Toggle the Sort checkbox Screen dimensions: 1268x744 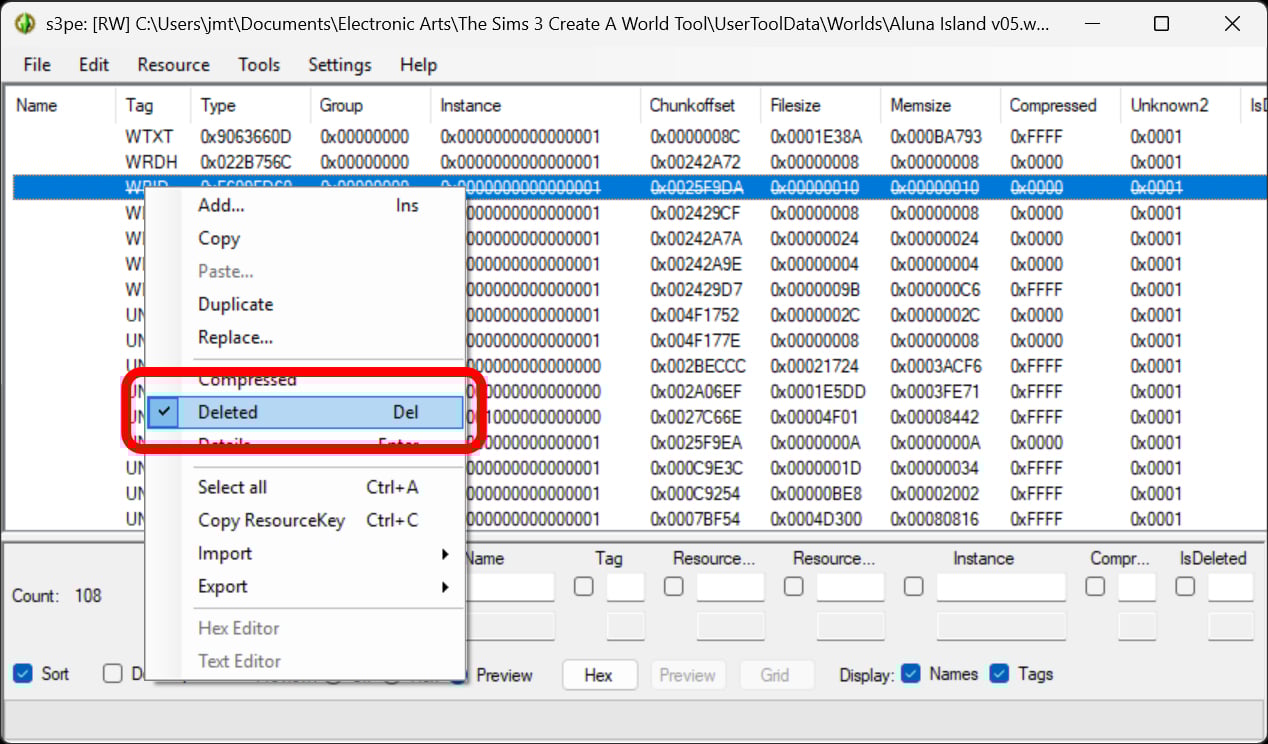coord(23,674)
